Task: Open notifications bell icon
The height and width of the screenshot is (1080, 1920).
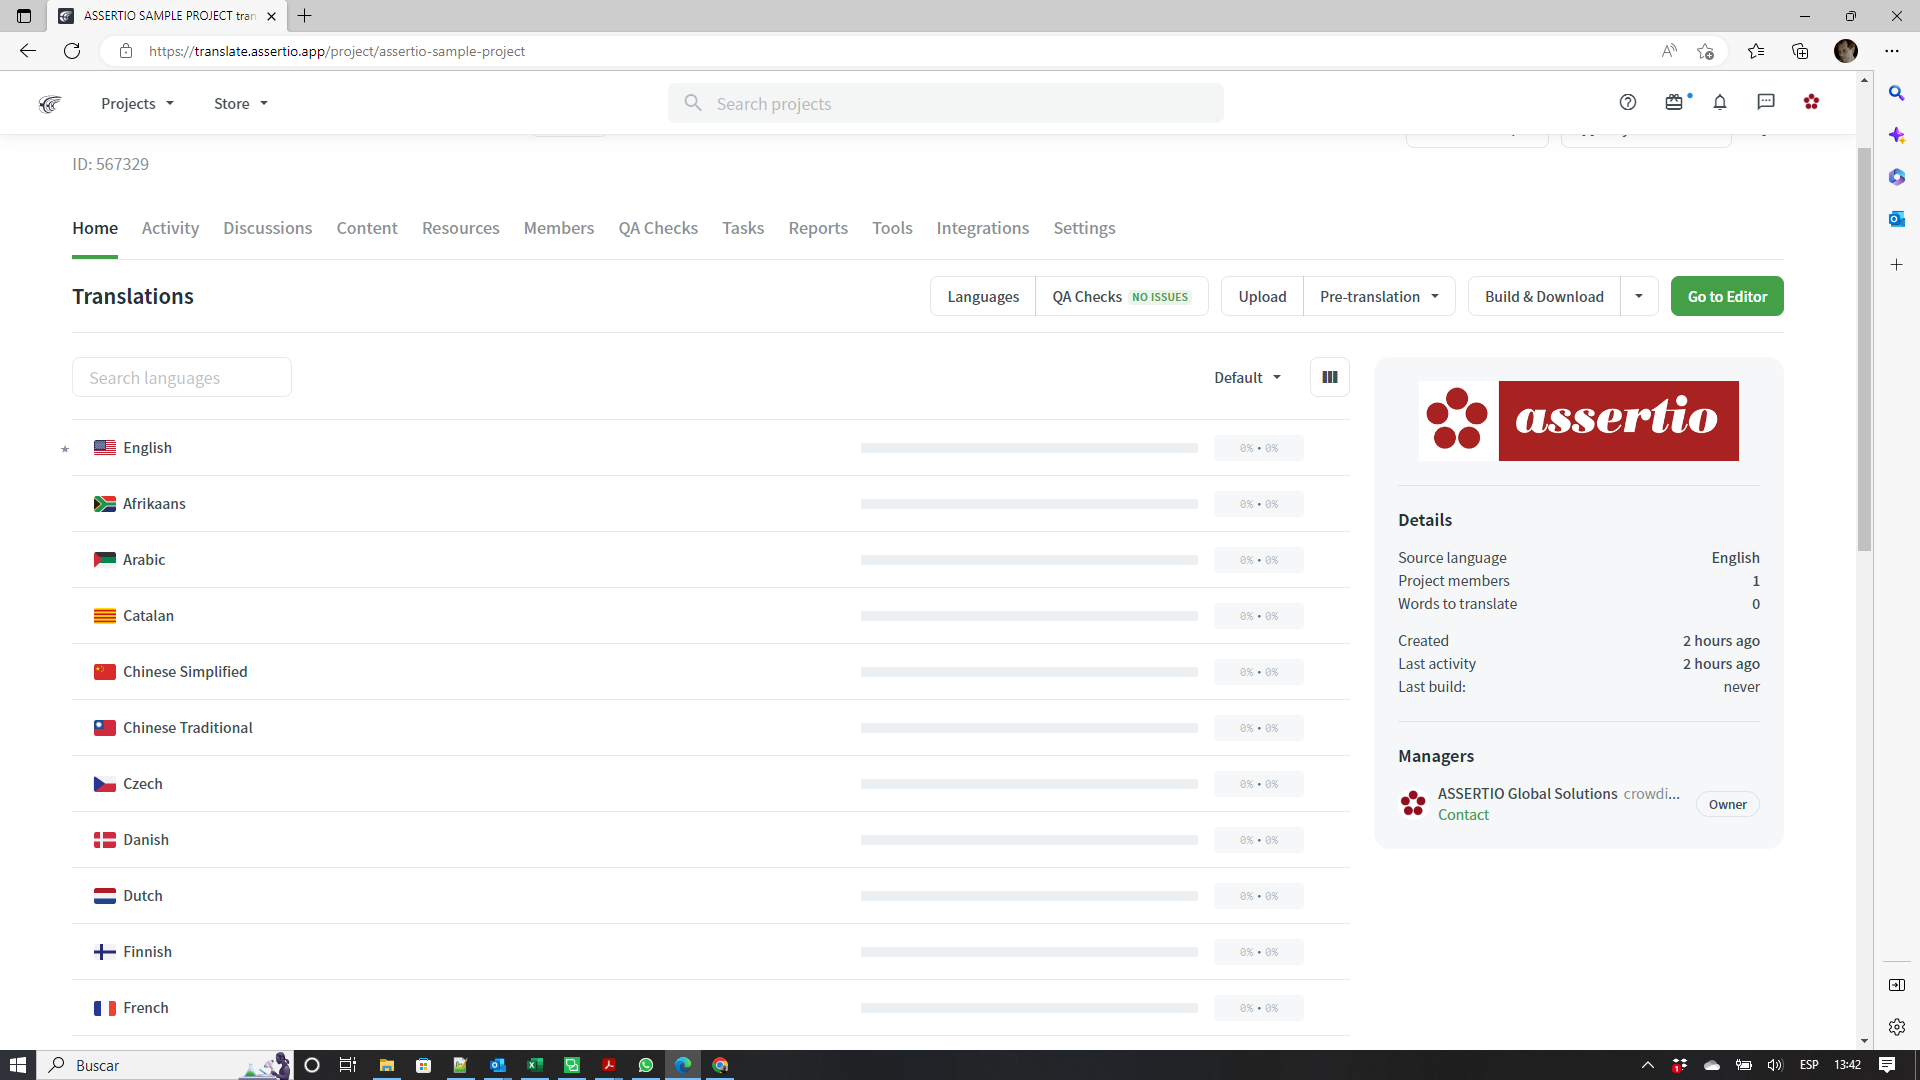Action: point(1720,102)
